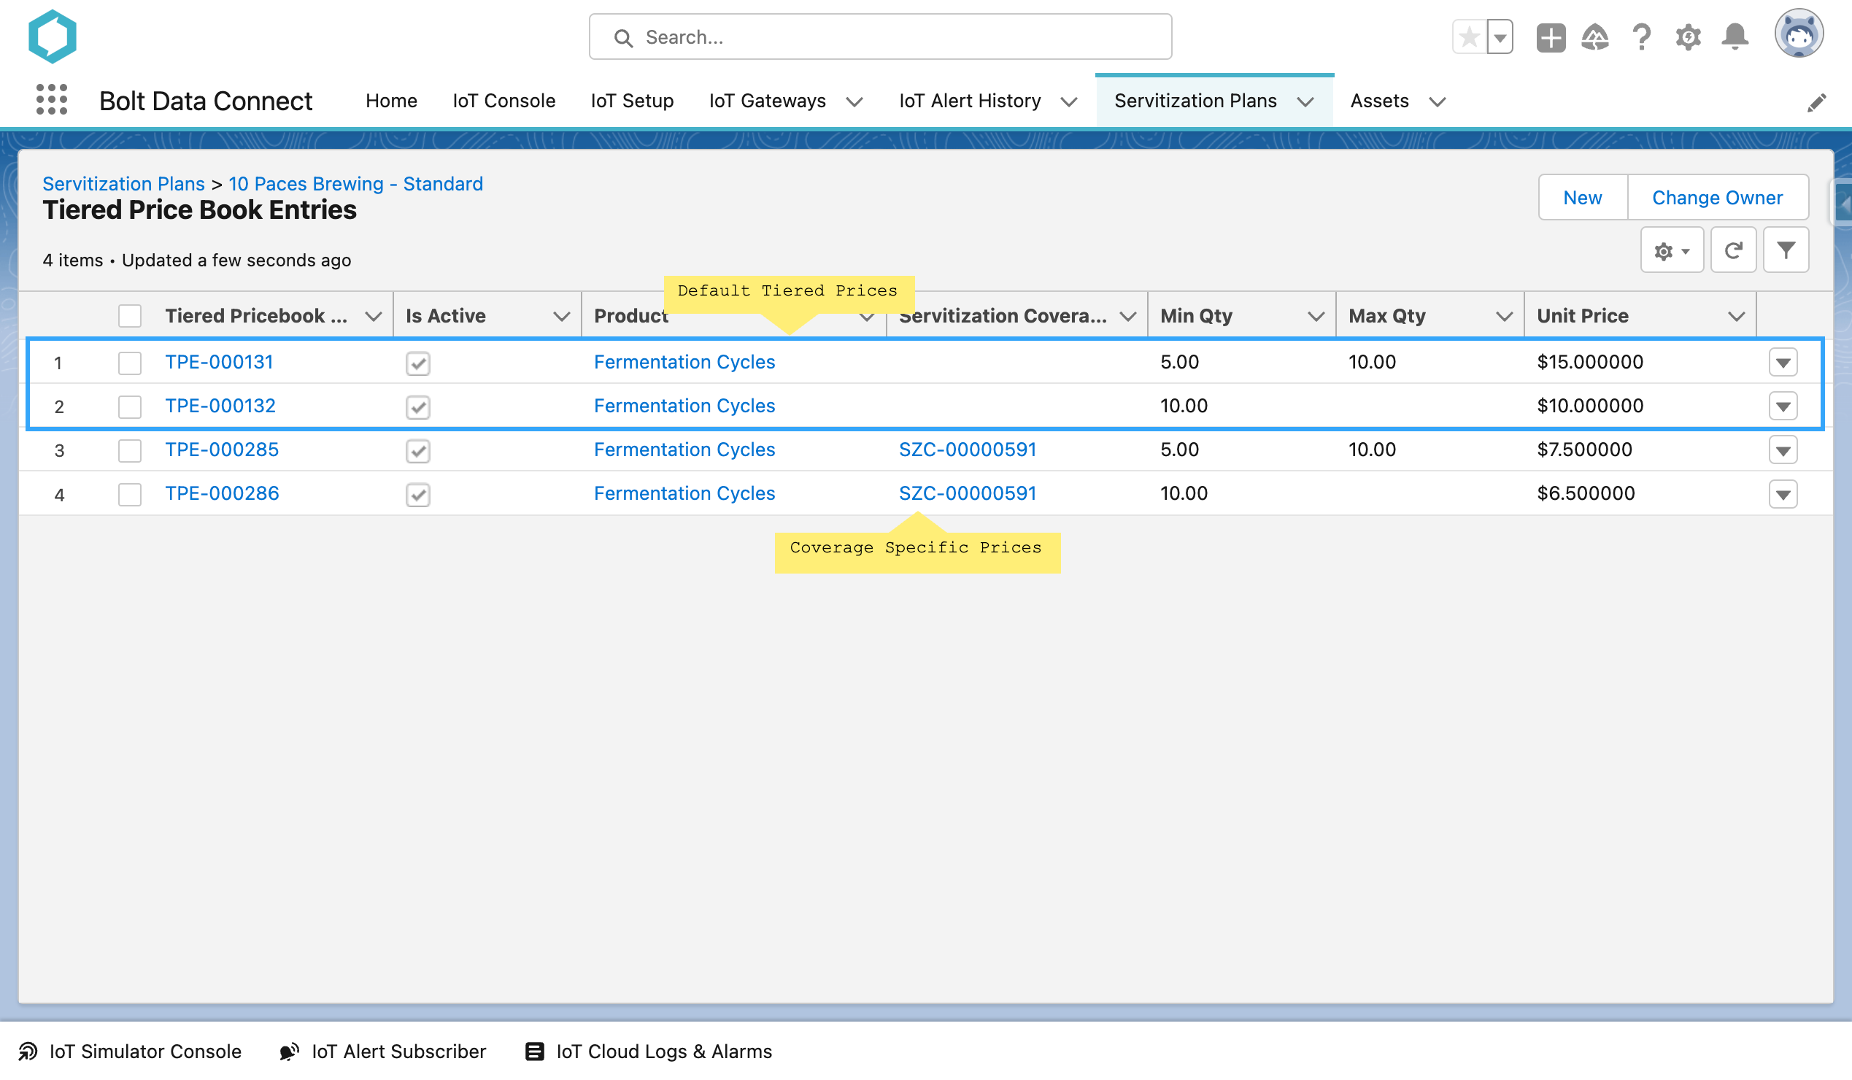Image resolution: width=1852 pixels, height=1080 pixels.
Task: Open row actions menu for TPE-000131
Action: click(1783, 363)
